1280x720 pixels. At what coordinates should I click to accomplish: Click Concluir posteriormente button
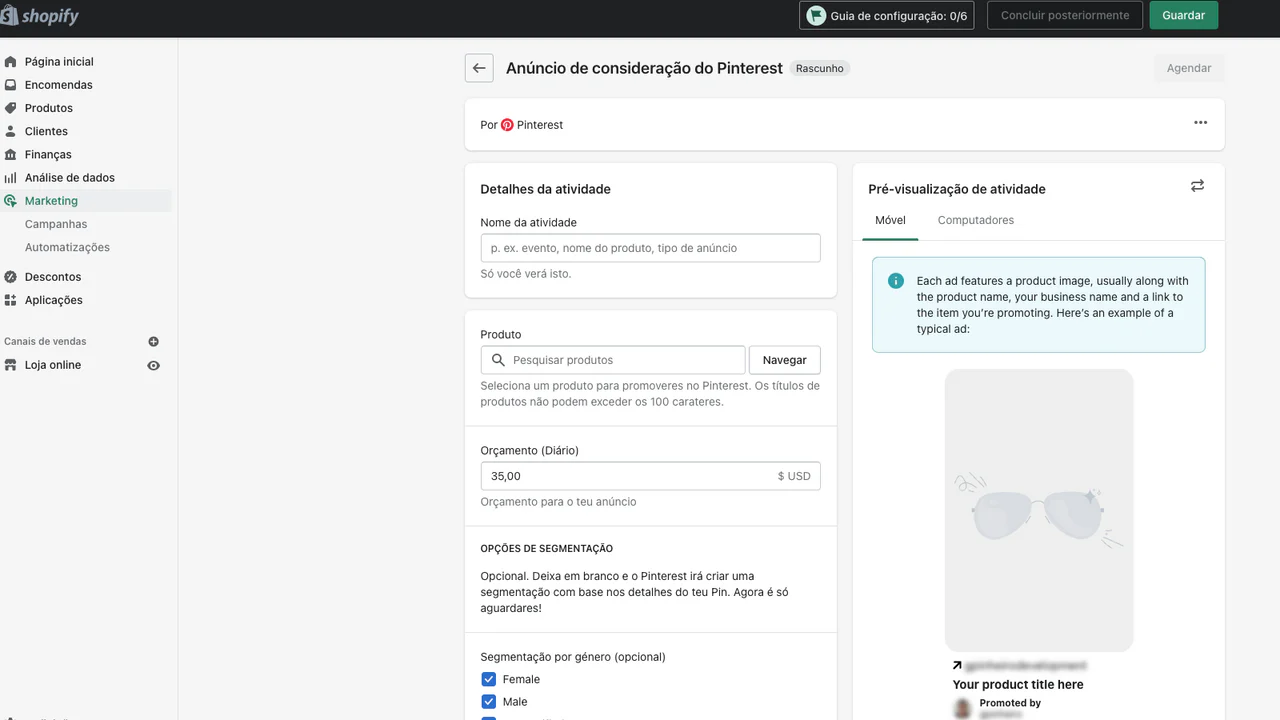[1065, 15]
